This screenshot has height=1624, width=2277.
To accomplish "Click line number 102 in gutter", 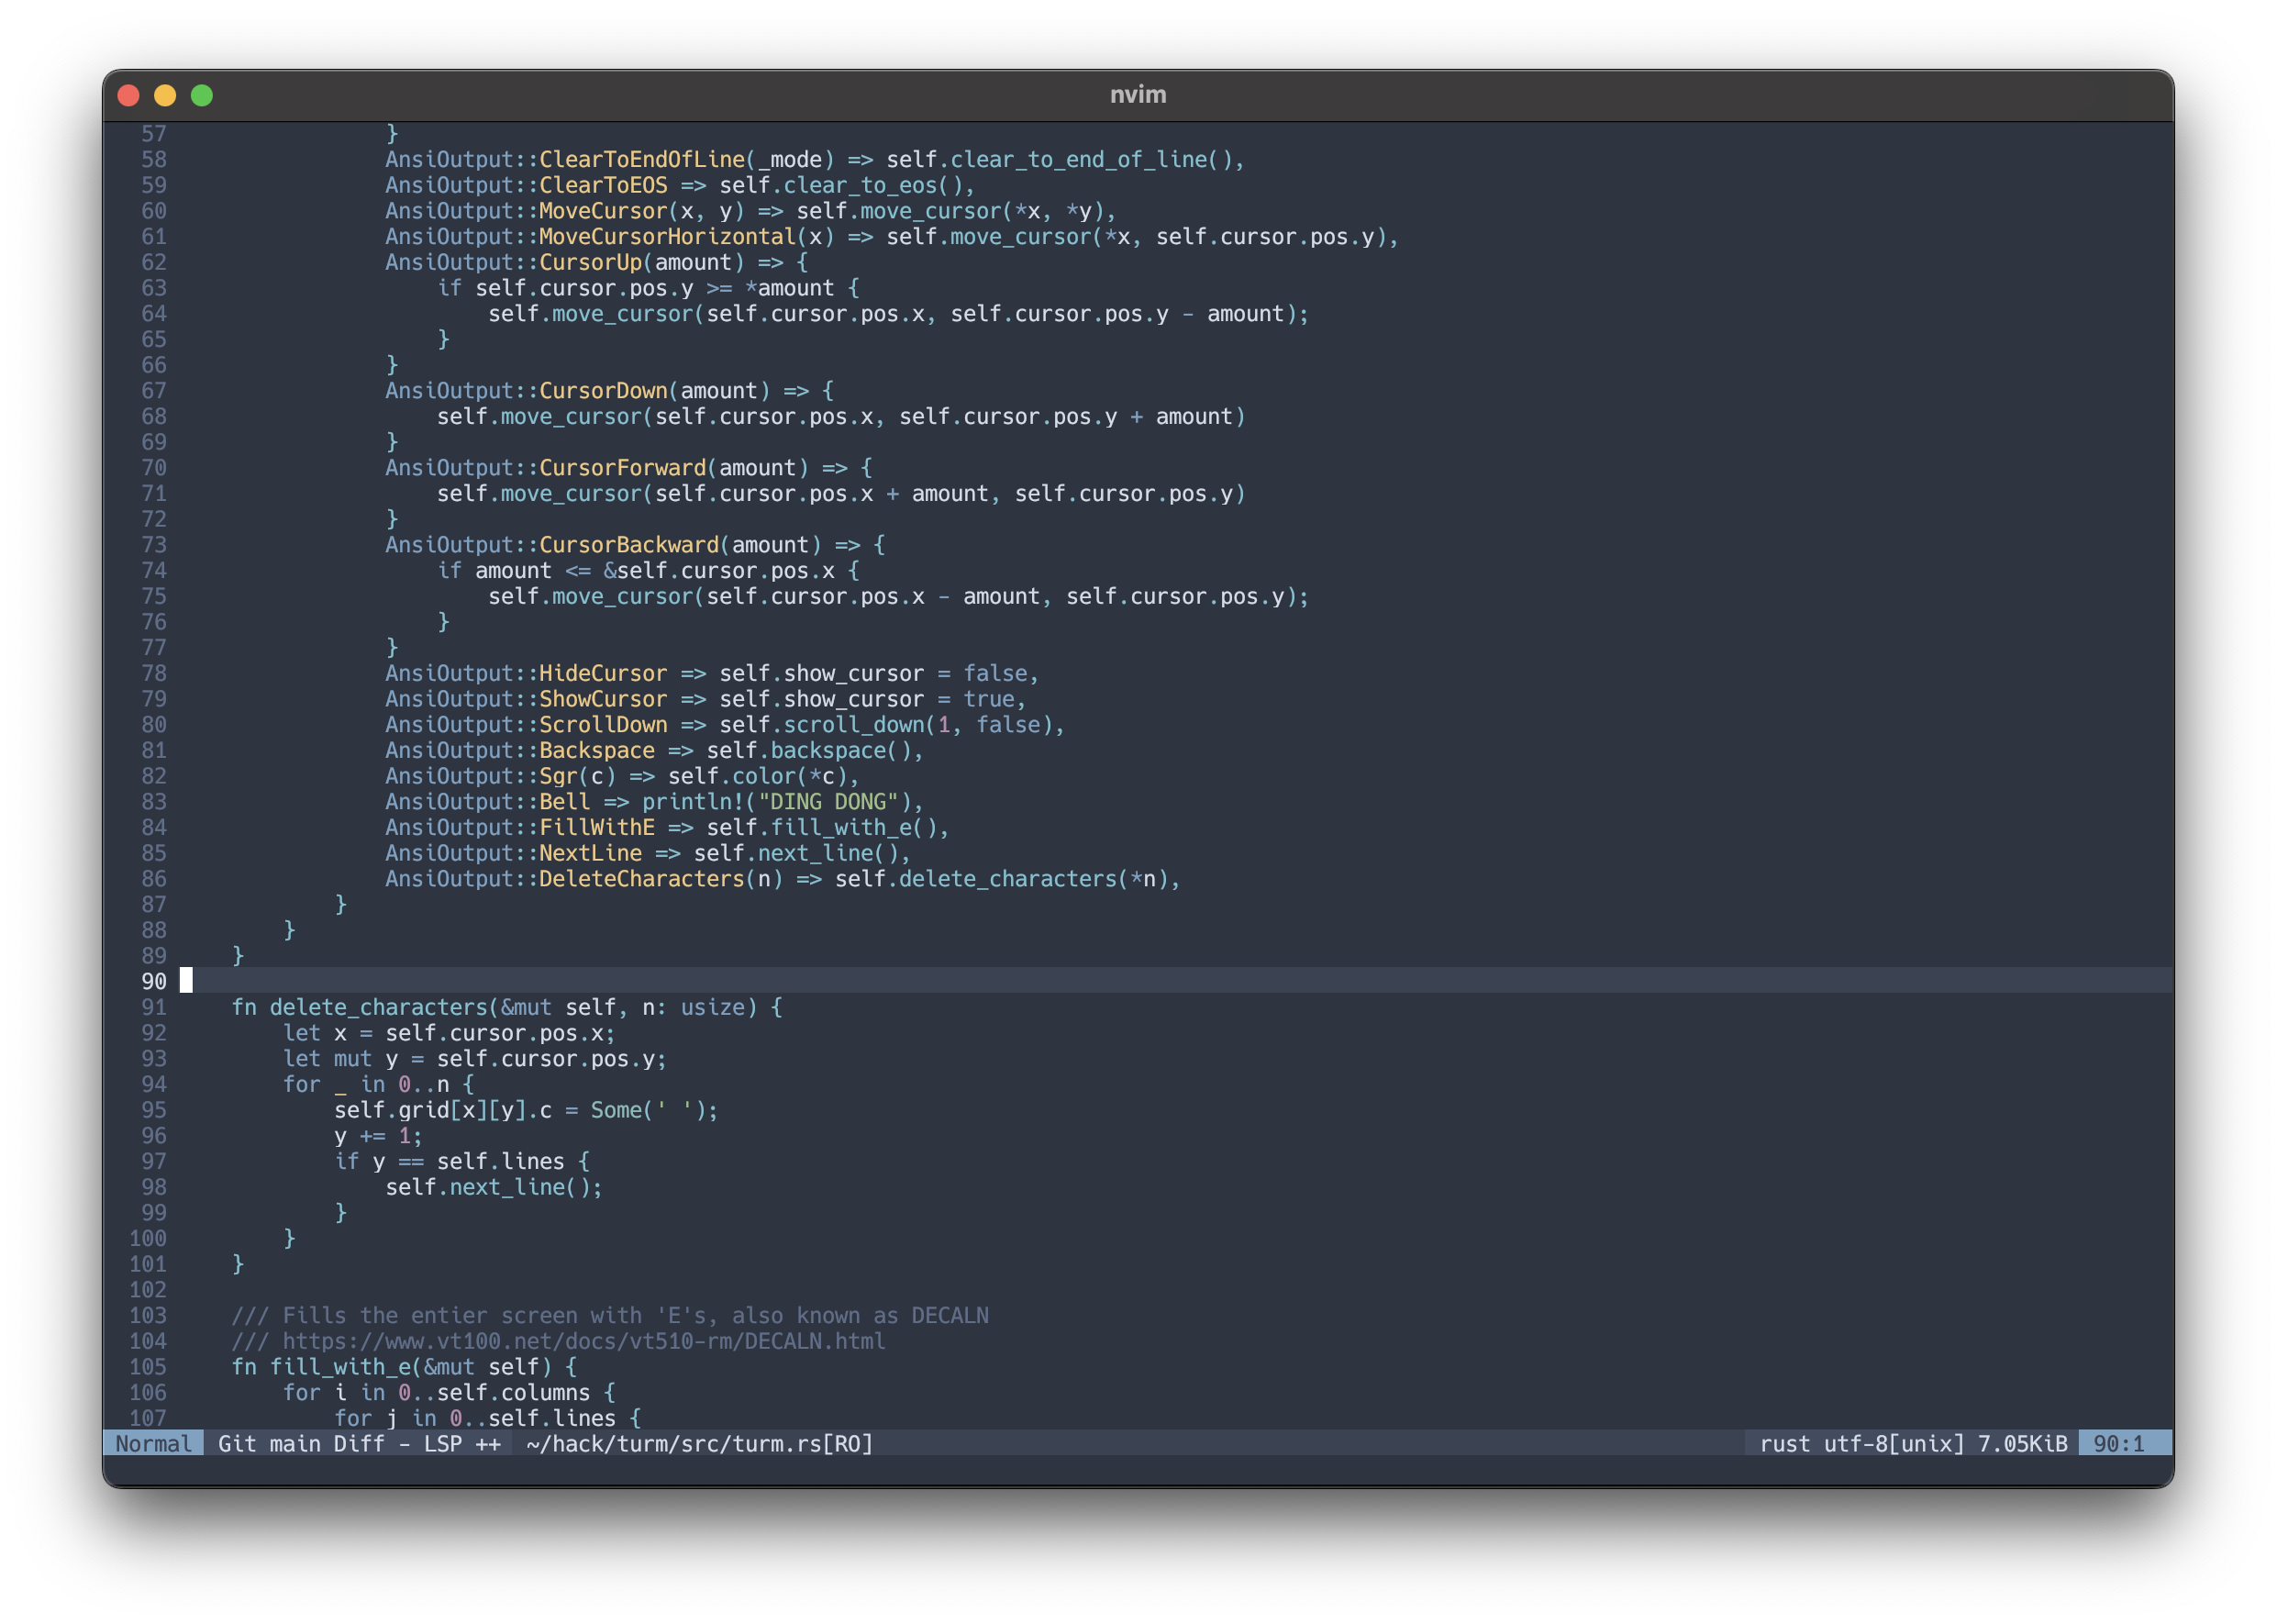I will click(147, 1289).
